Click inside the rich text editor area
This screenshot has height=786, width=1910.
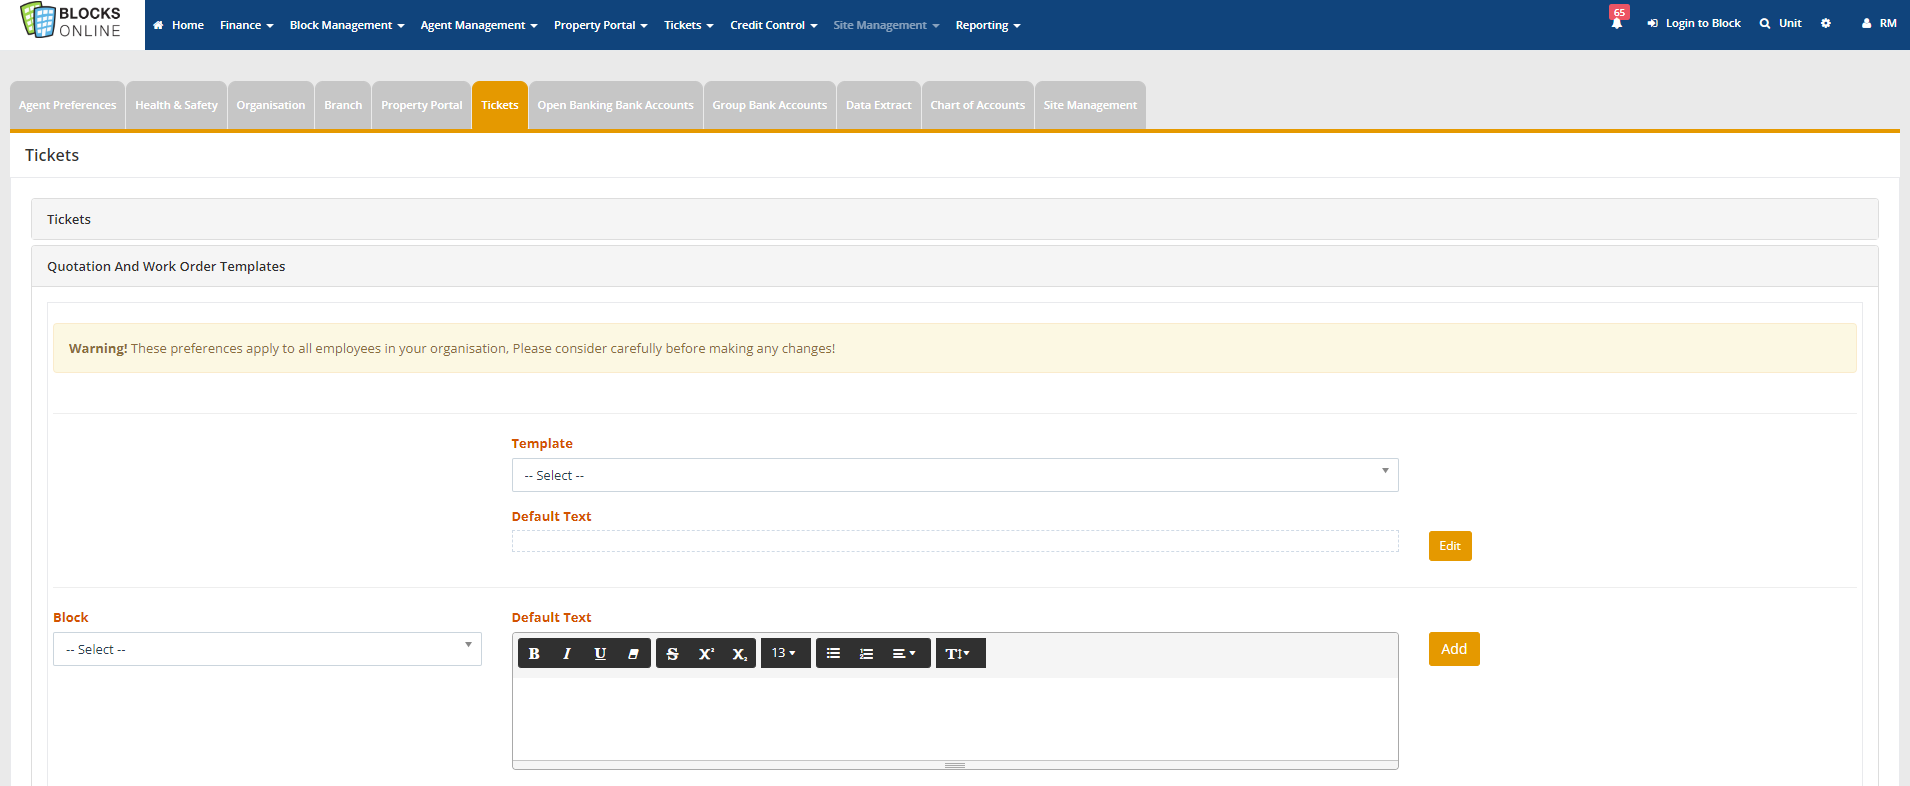pos(955,719)
